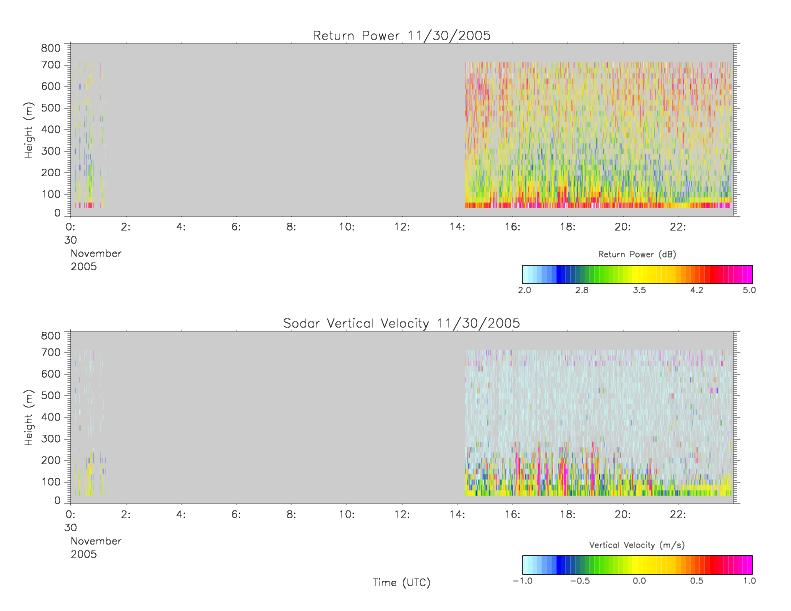Click the -0.5 tick under Vertical Velocity colorbar

(580, 581)
